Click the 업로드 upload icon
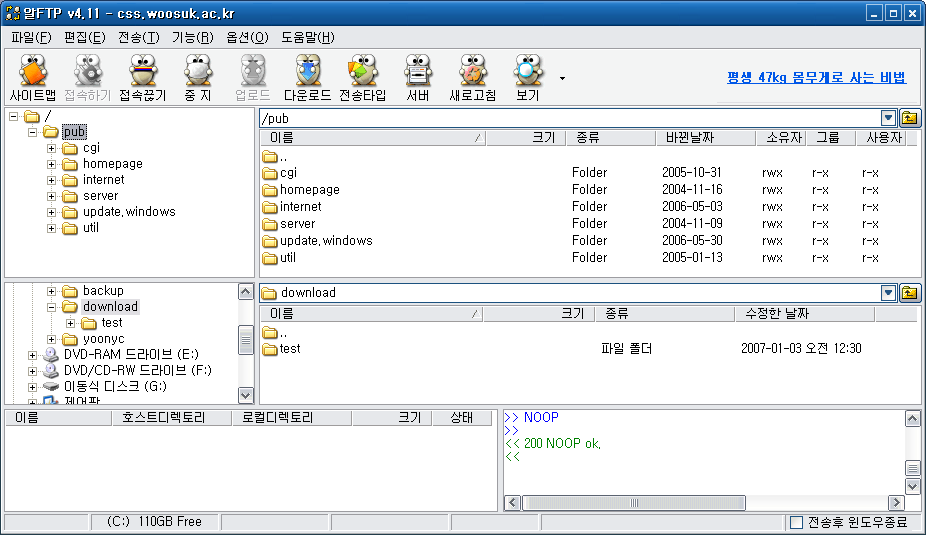Image resolution: width=926 pixels, height=535 pixels. pos(253,78)
